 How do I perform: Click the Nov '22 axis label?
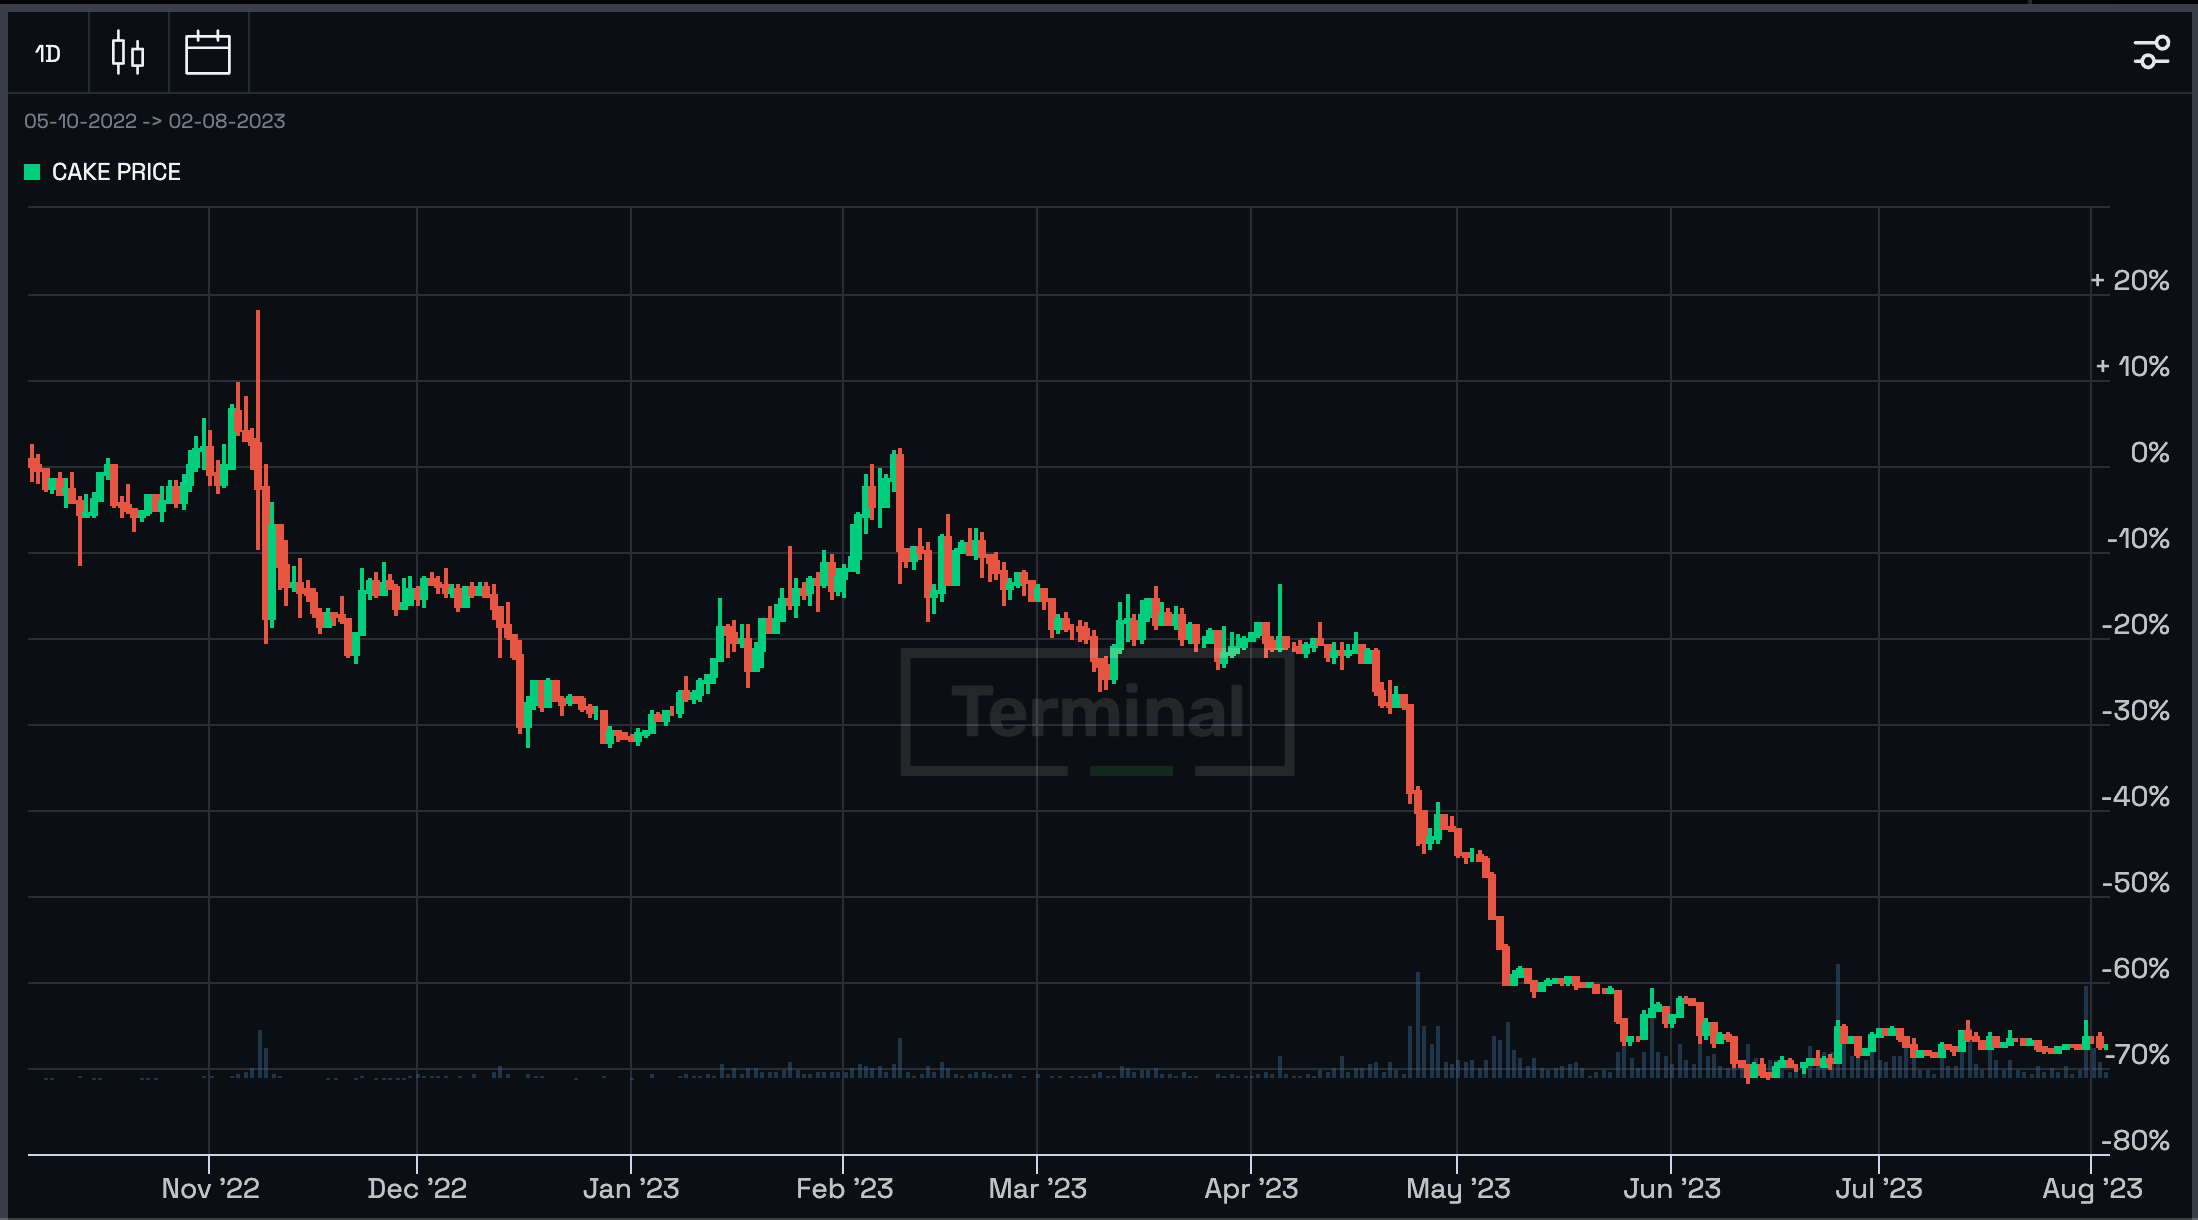click(210, 1188)
